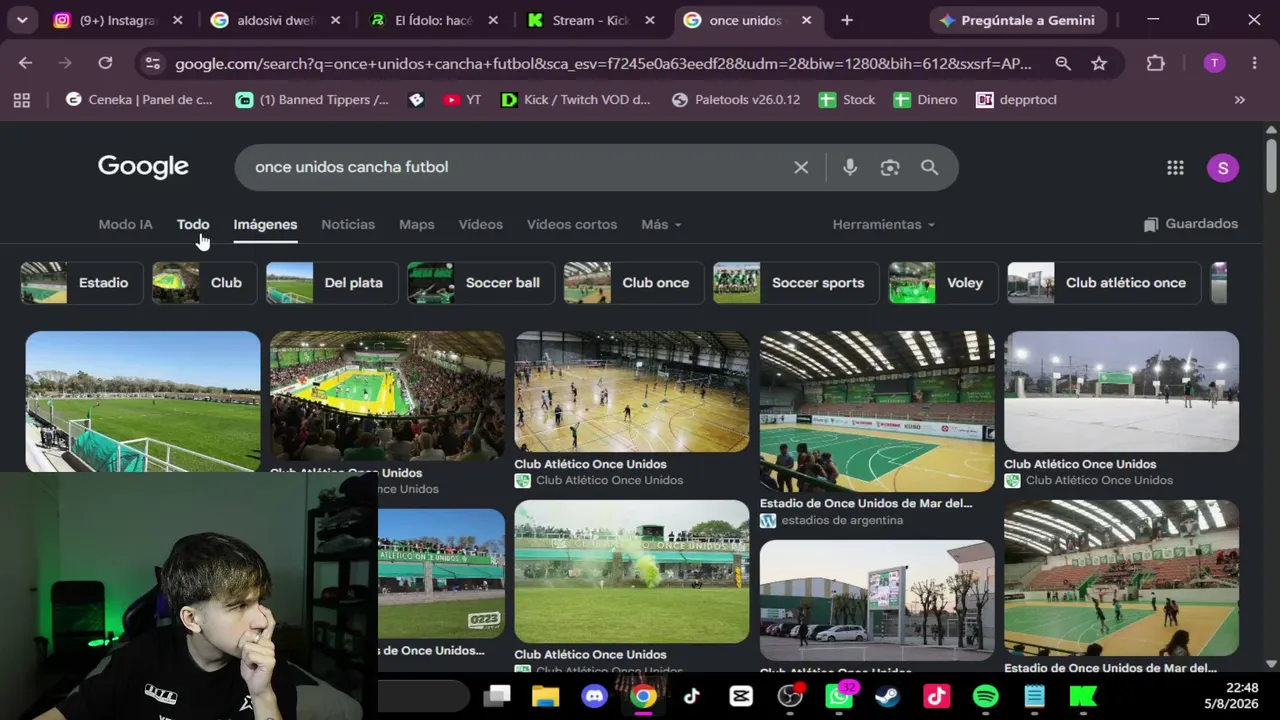The width and height of the screenshot is (1280, 720).
Task: Open the green smoke football field image
Action: point(631,571)
